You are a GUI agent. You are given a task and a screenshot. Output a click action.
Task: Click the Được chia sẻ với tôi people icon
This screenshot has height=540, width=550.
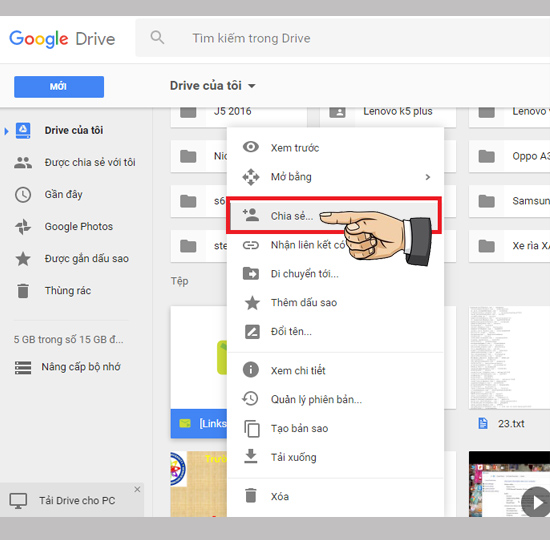pos(23,162)
